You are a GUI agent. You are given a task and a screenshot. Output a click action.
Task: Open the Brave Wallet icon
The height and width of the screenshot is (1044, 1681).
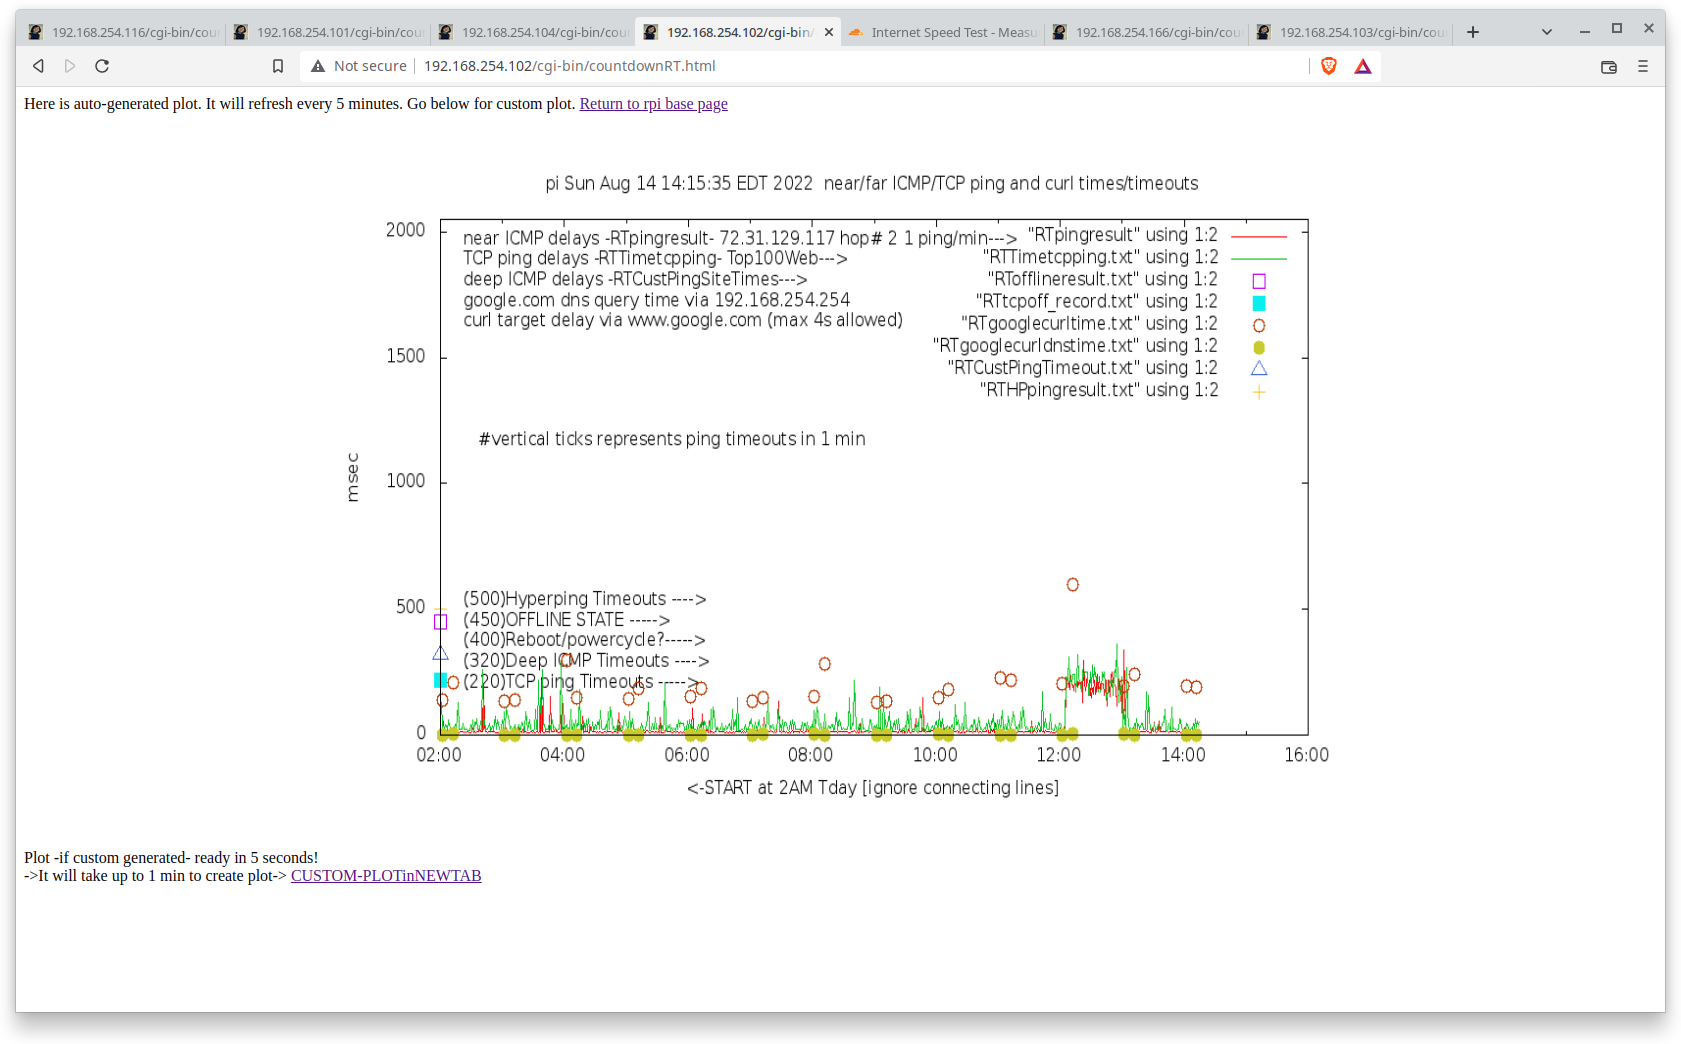(x=1609, y=67)
